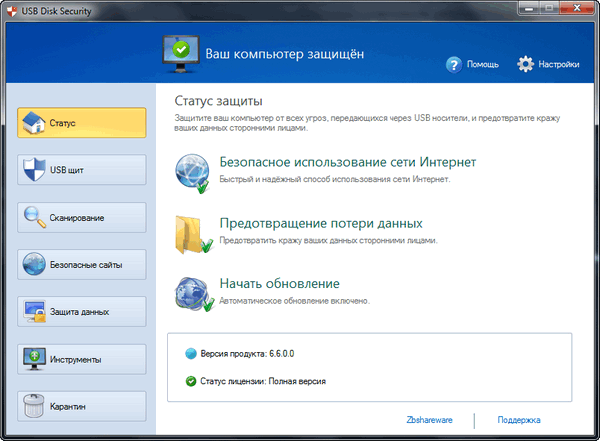The image size is (600, 441).
Task: Open the Сканирование section
Action: click(82, 217)
